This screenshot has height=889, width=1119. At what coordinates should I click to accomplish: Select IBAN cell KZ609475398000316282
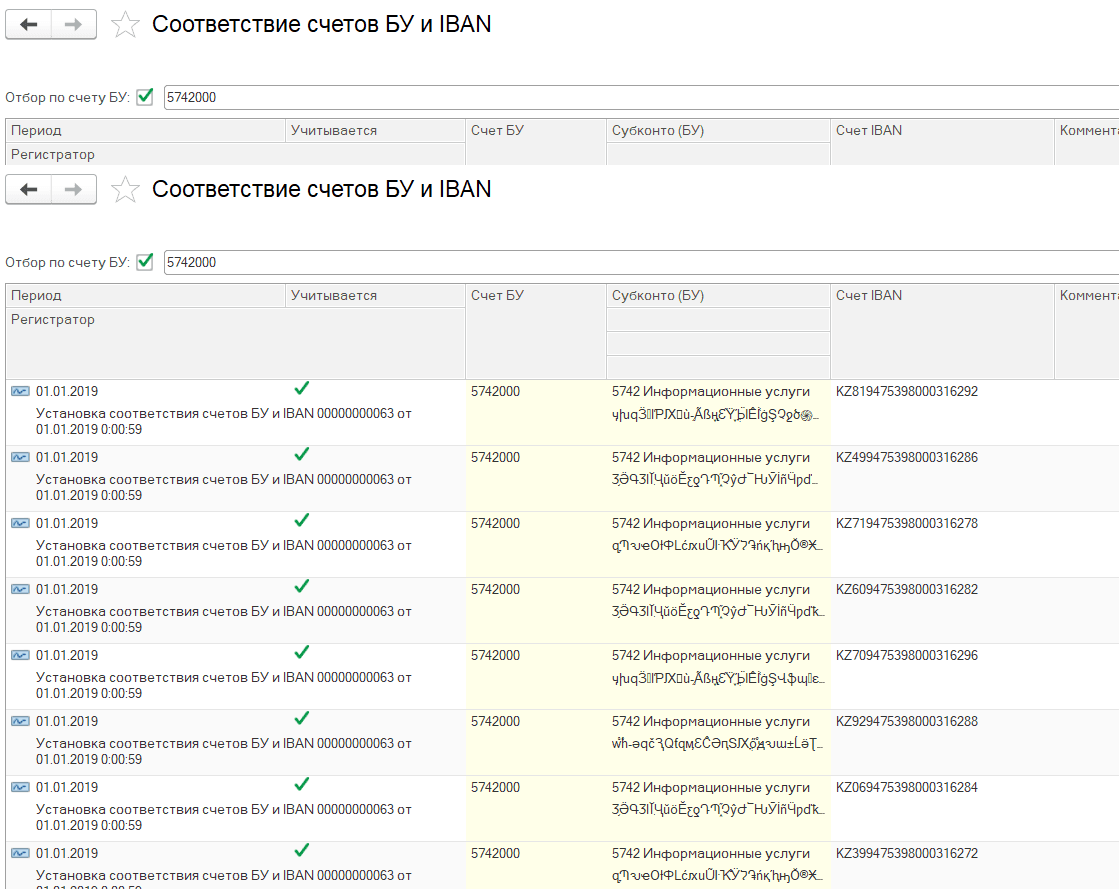(907, 589)
